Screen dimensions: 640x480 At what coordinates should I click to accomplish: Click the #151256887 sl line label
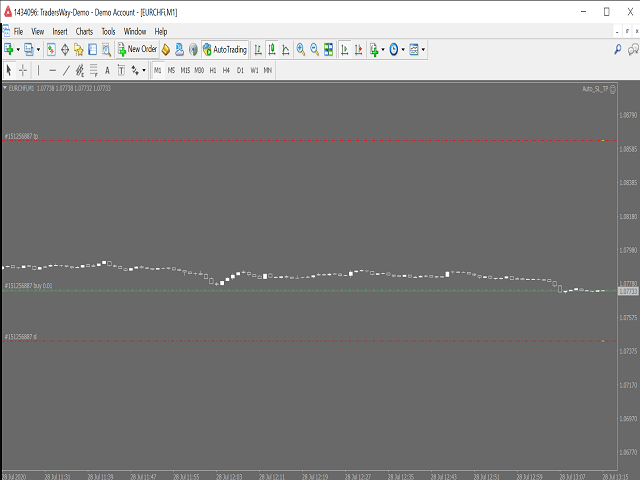tap(20, 337)
